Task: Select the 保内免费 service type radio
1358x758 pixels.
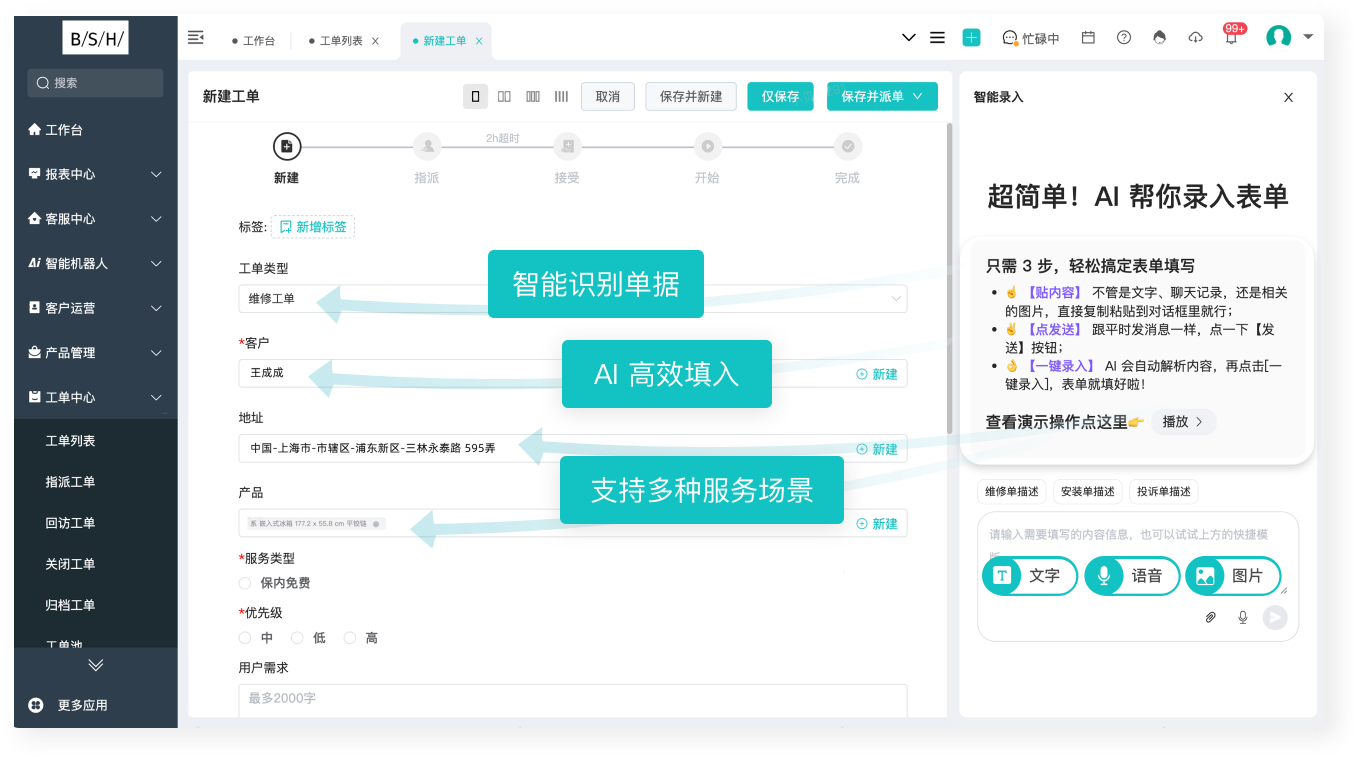Action: pyautogui.click(x=245, y=583)
